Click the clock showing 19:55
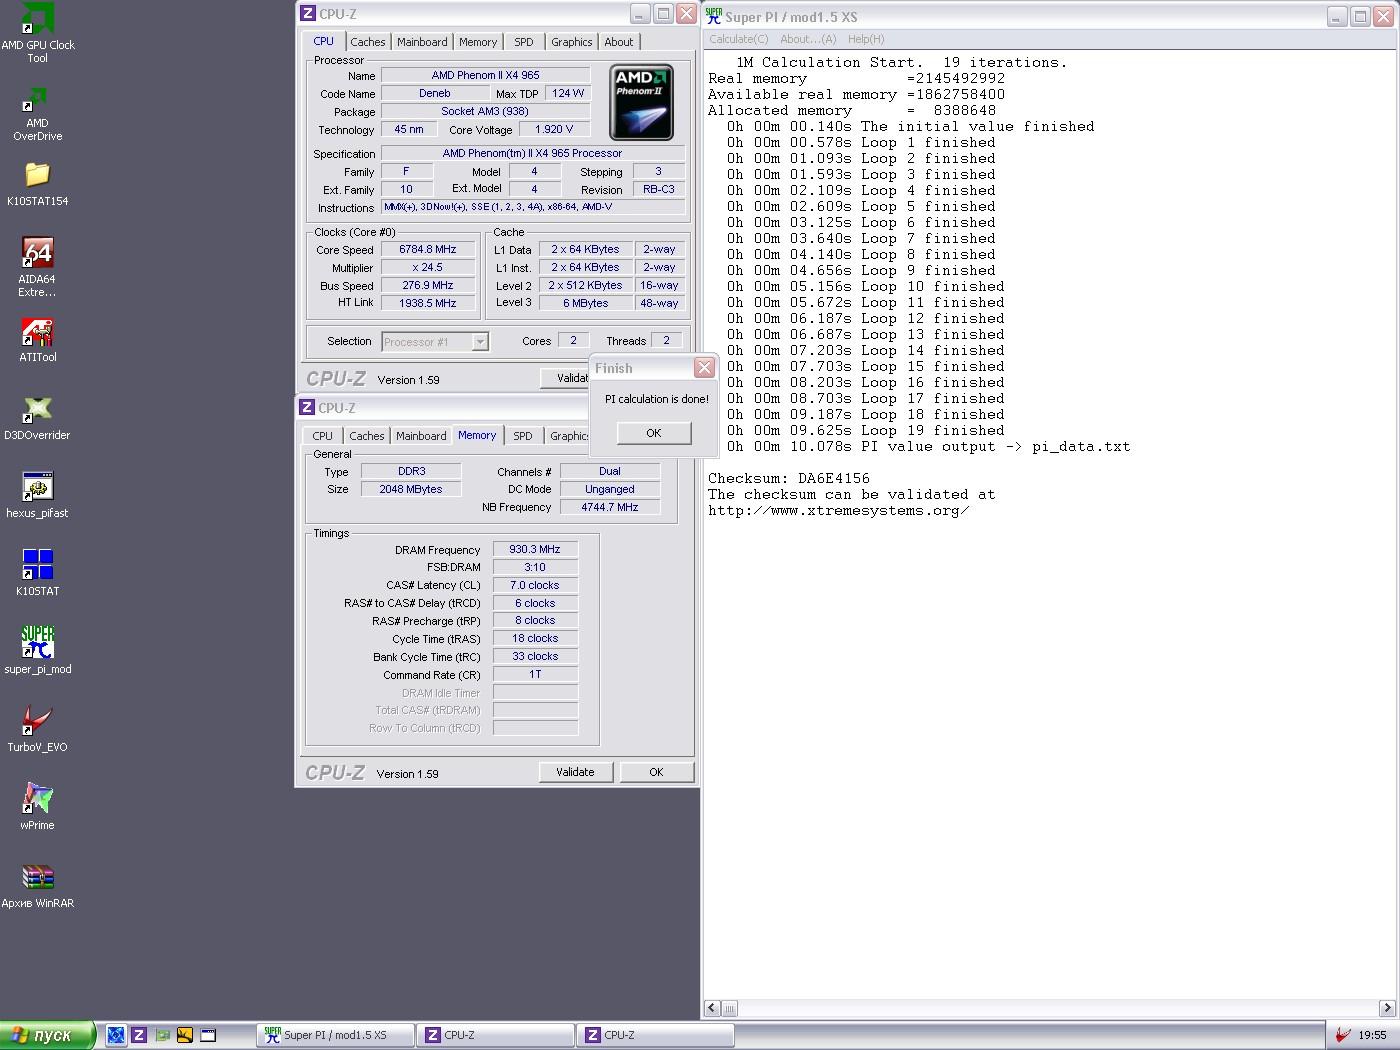Screen dimensions: 1400x1050 tap(1372, 1036)
